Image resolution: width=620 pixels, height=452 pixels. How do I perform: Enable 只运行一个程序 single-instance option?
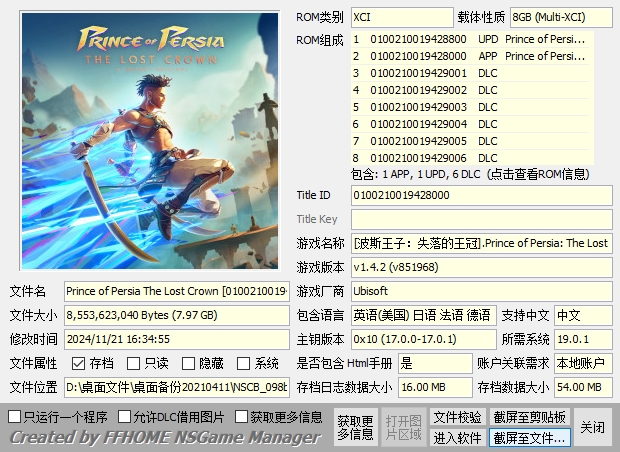[x=15, y=416]
